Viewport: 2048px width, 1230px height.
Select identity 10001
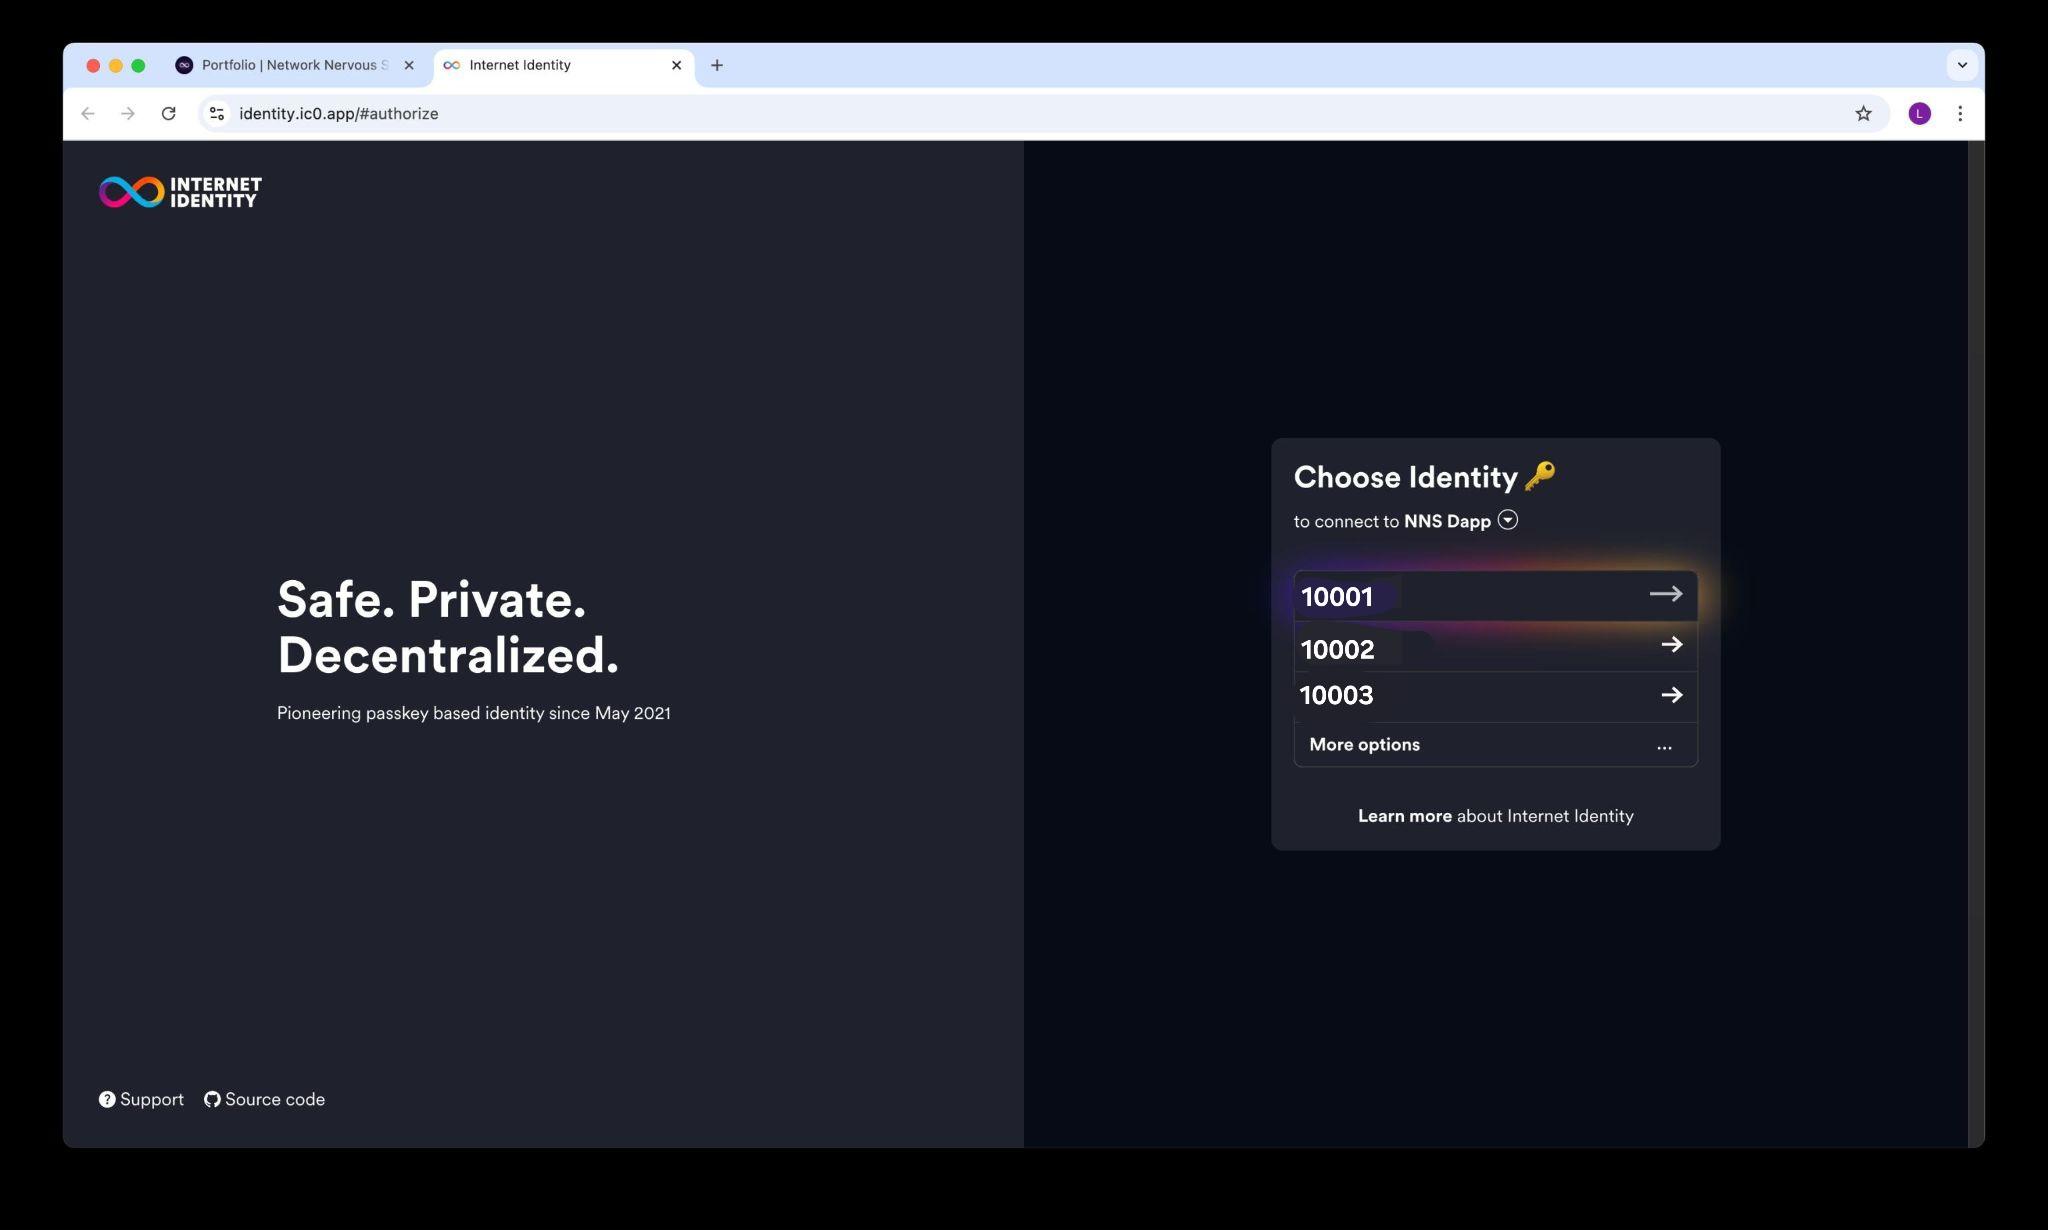(1495, 596)
